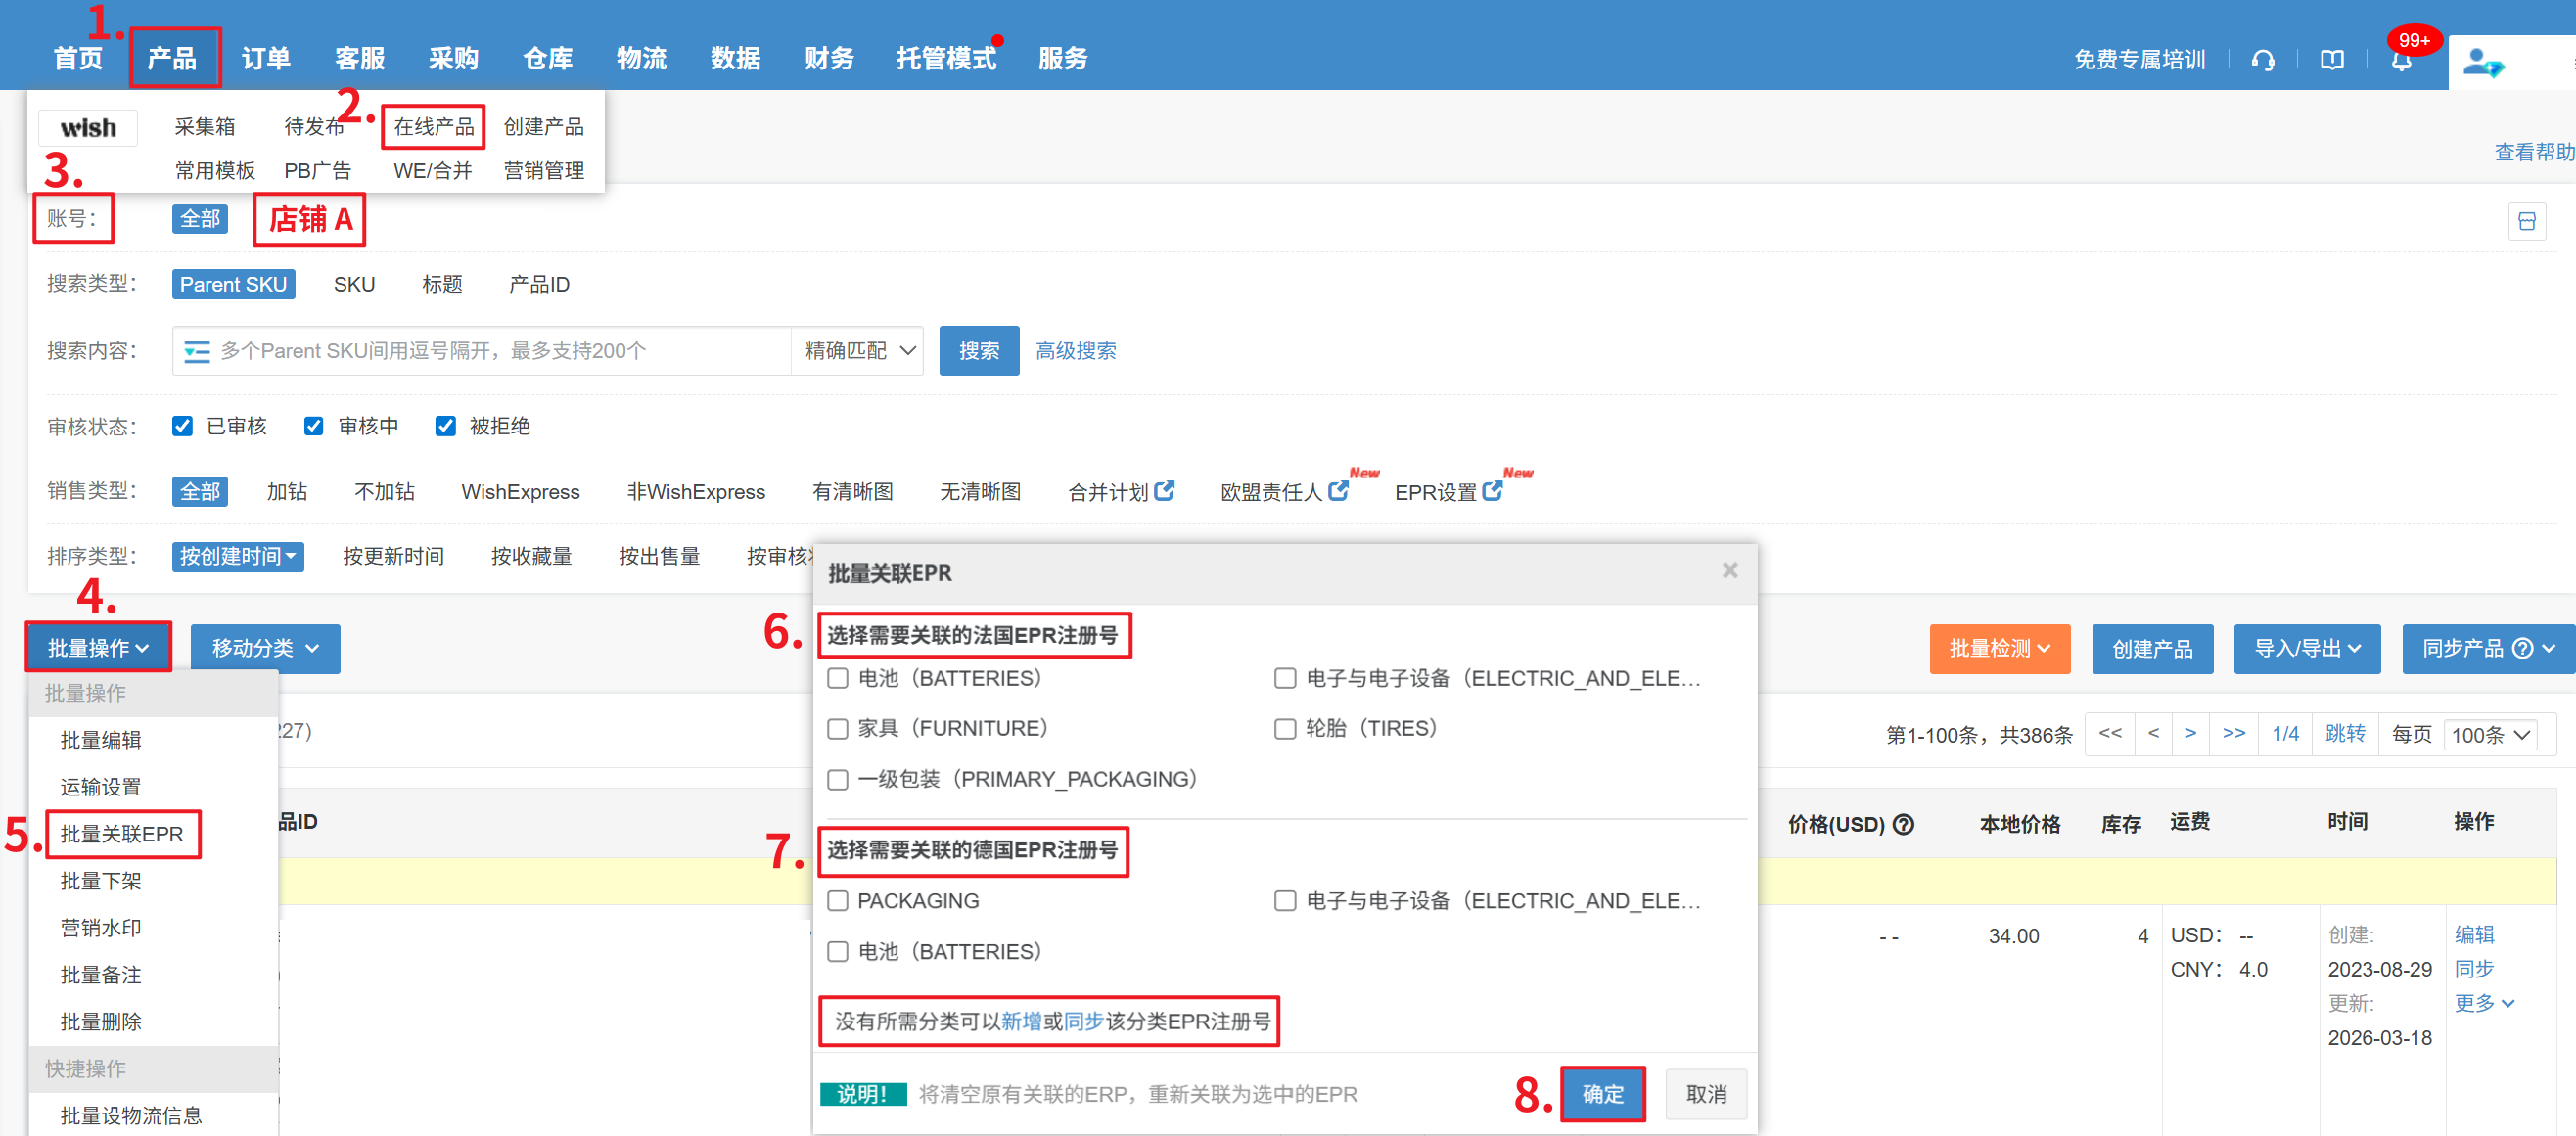Expand the 精确匹配 match type dropdown
The width and height of the screenshot is (2576, 1136).
[860, 351]
